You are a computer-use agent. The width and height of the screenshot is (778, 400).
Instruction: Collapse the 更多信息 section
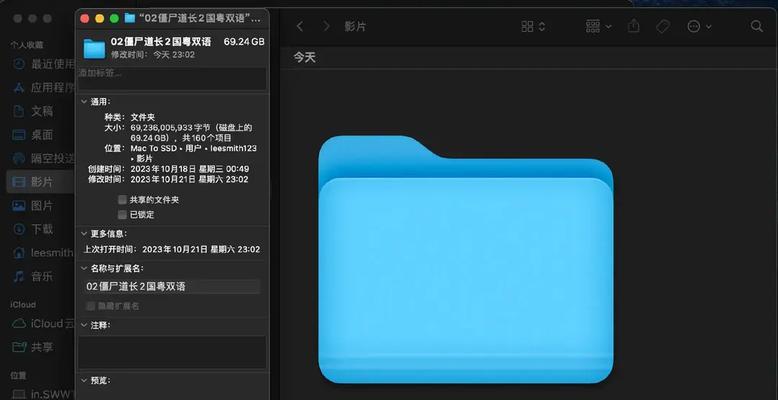click(x=84, y=233)
